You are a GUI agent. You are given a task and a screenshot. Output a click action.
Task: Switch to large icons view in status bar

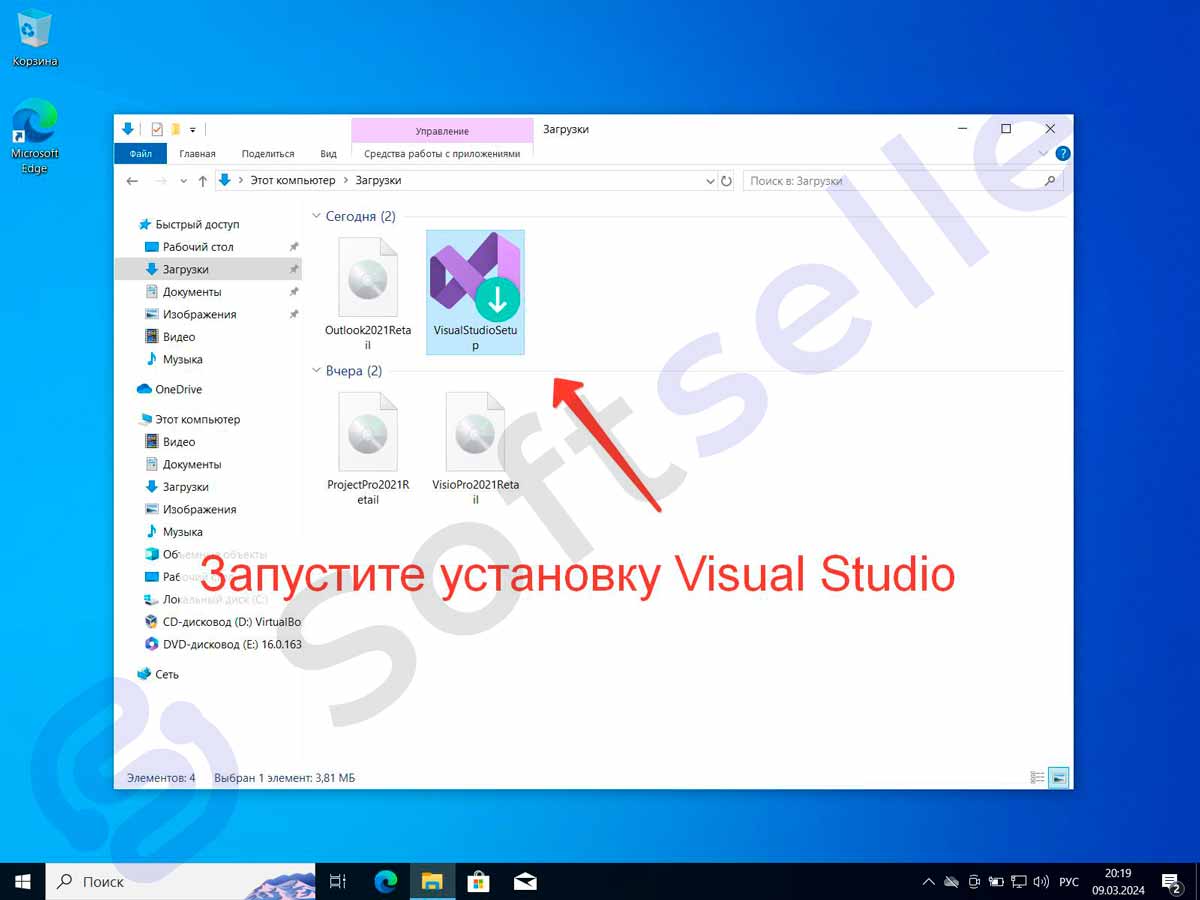click(x=1059, y=777)
